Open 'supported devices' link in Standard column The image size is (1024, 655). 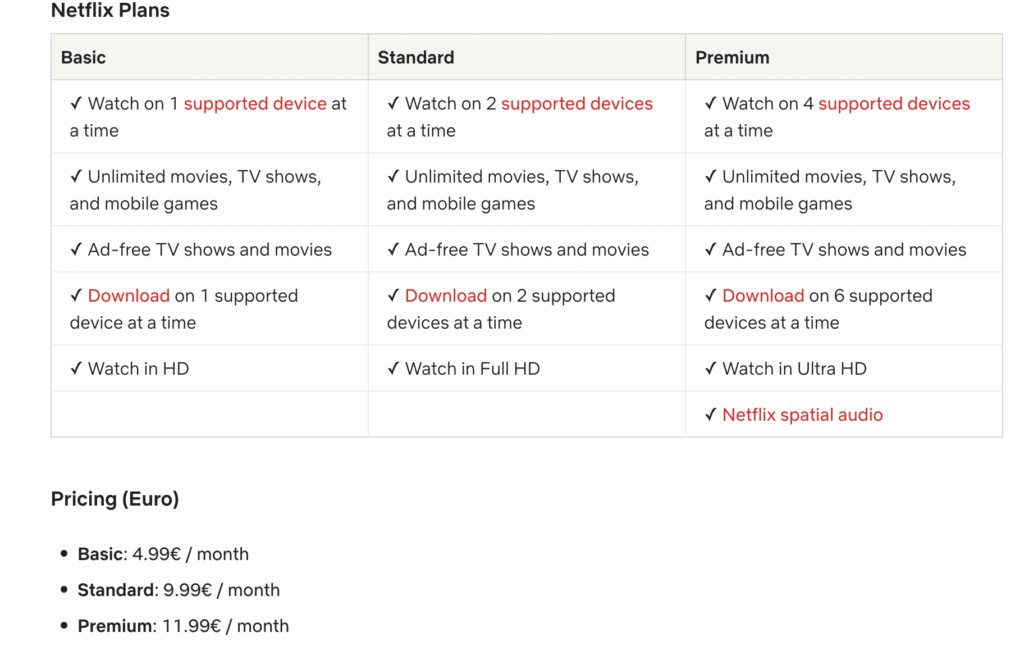577,104
